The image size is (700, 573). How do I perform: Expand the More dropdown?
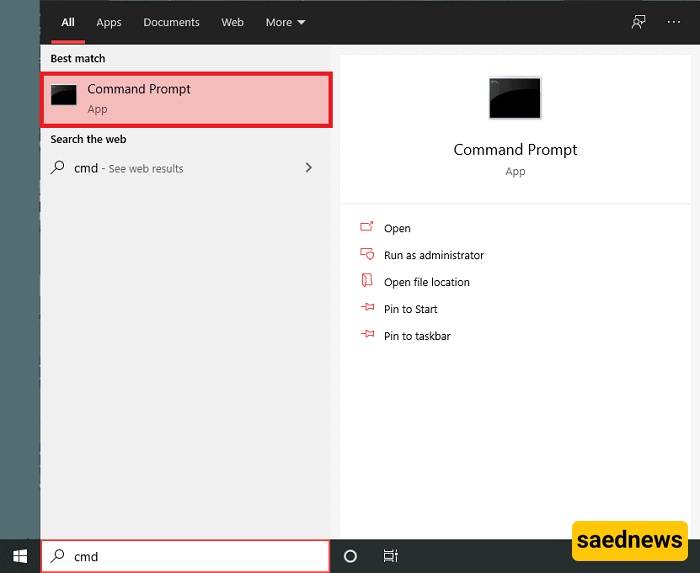285,22
